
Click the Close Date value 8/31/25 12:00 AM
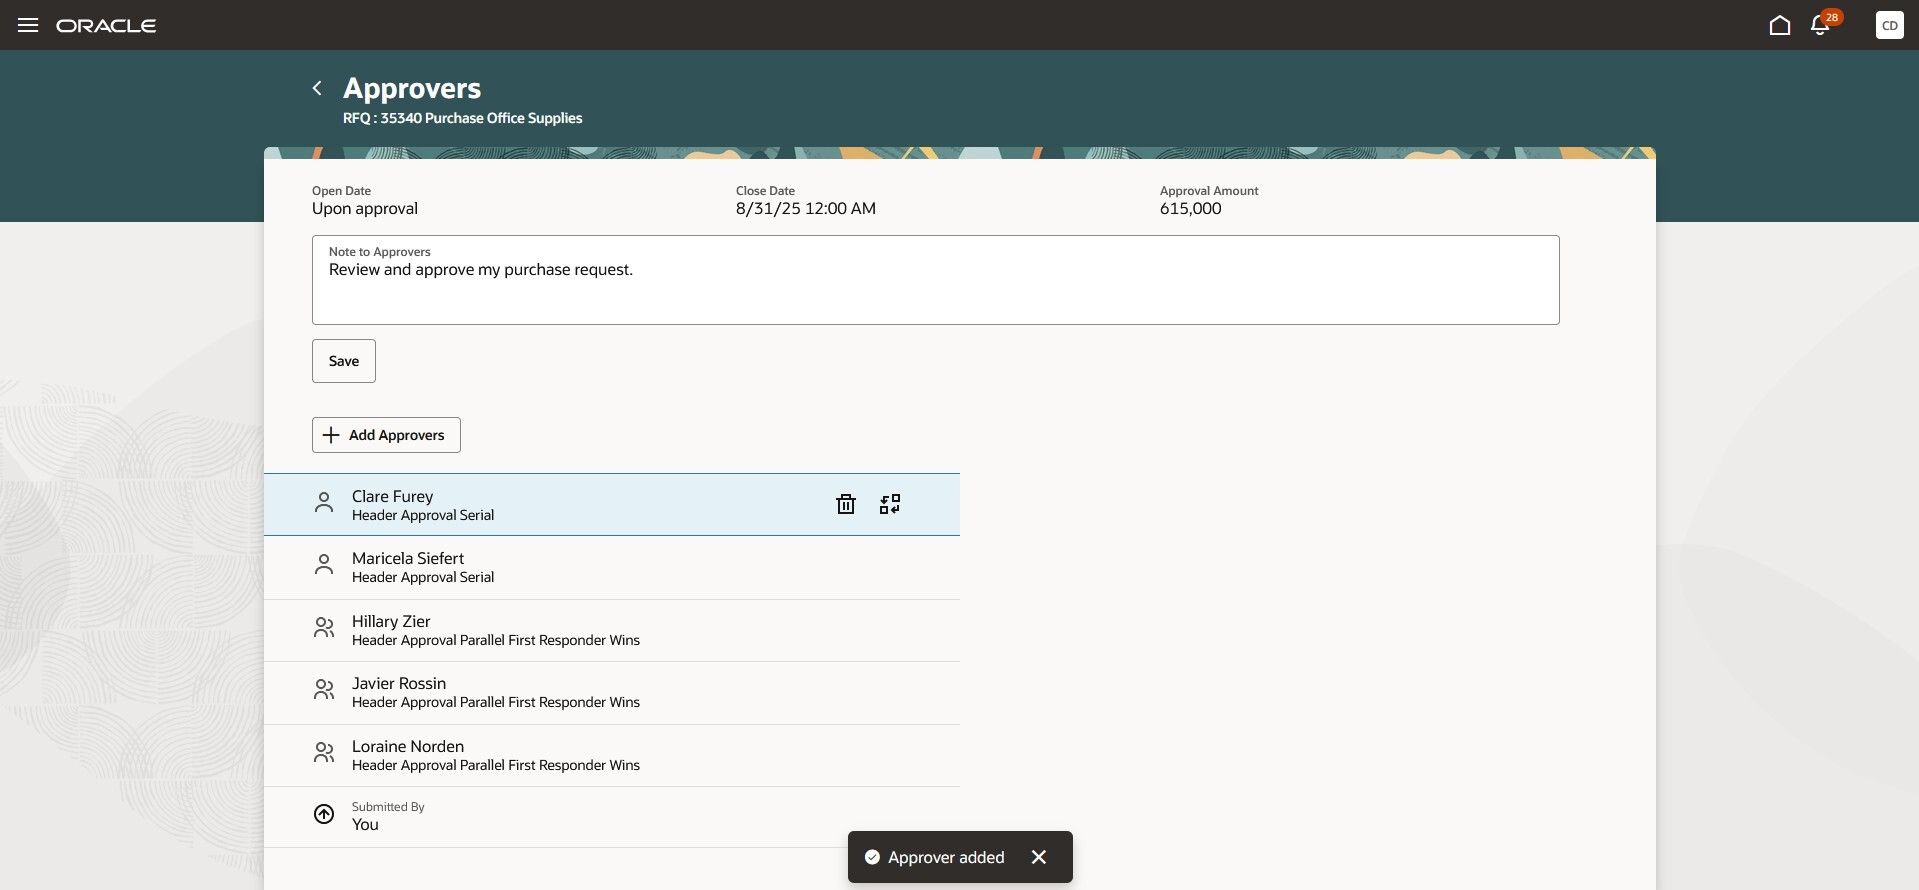coord(806,209)
